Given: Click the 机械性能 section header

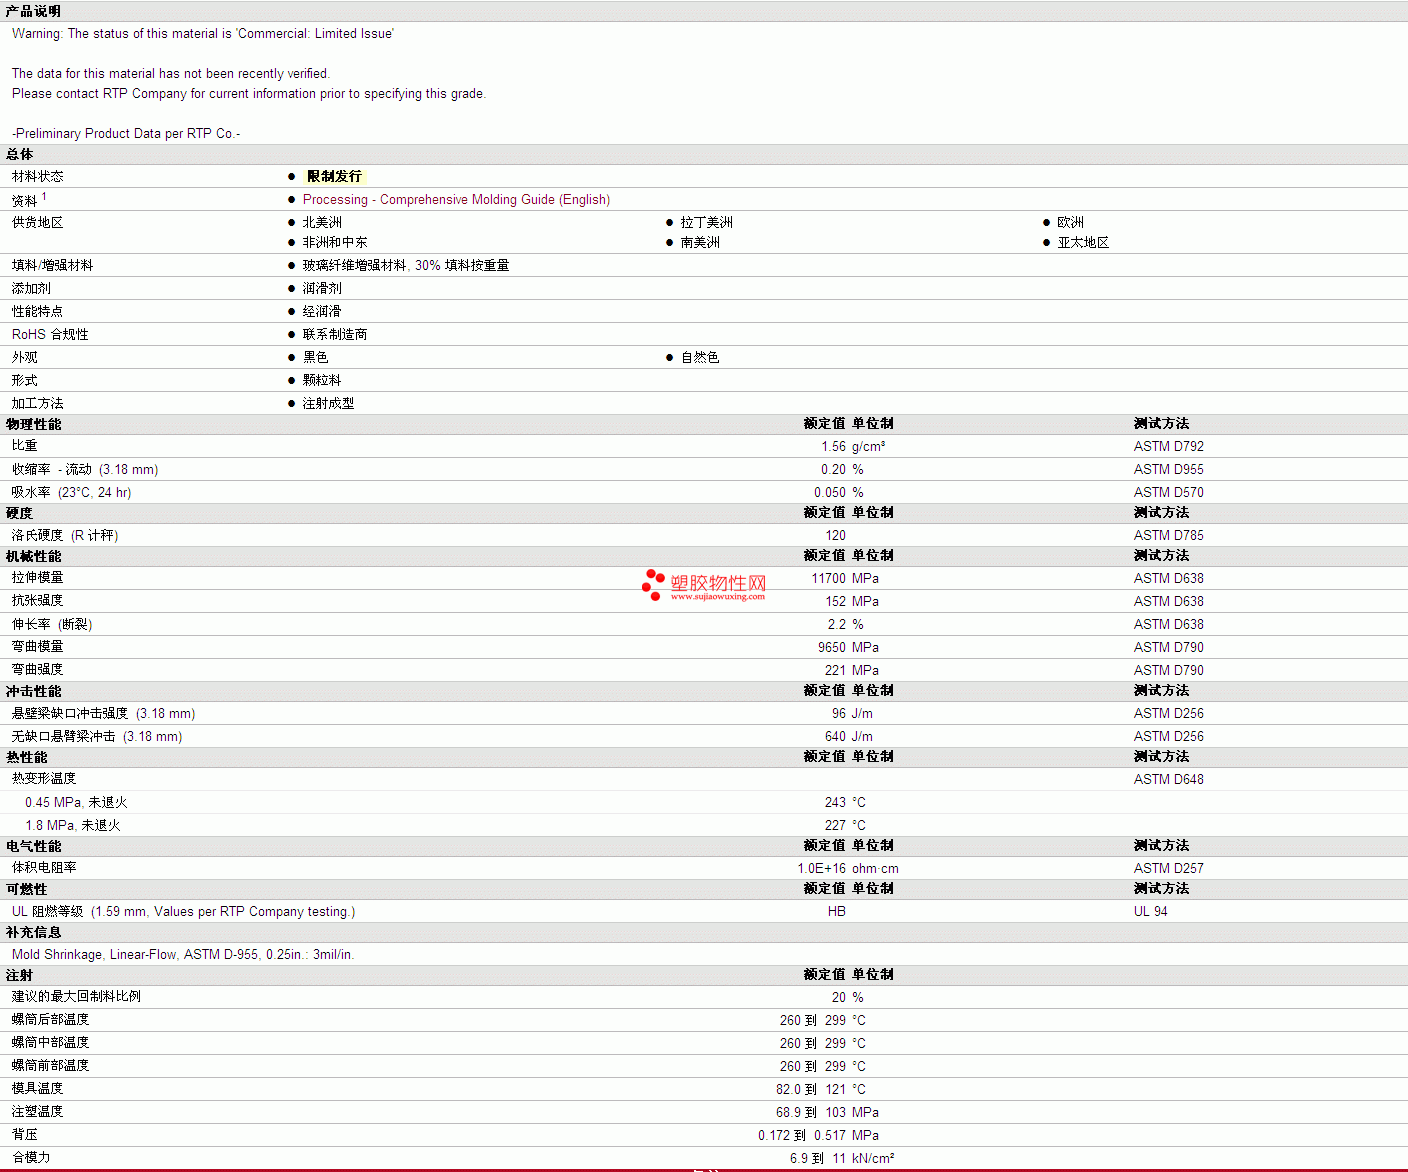Looking at the screenshot, I should 34,556.
